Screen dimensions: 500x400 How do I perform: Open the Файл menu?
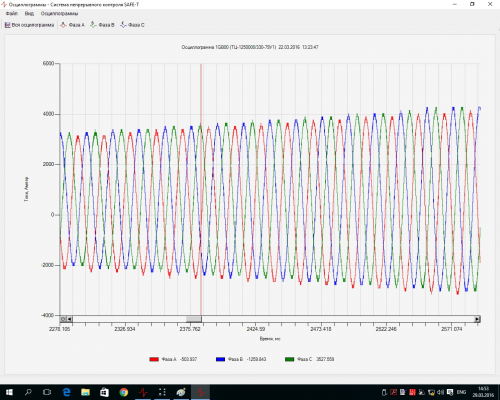click(12, 13)
